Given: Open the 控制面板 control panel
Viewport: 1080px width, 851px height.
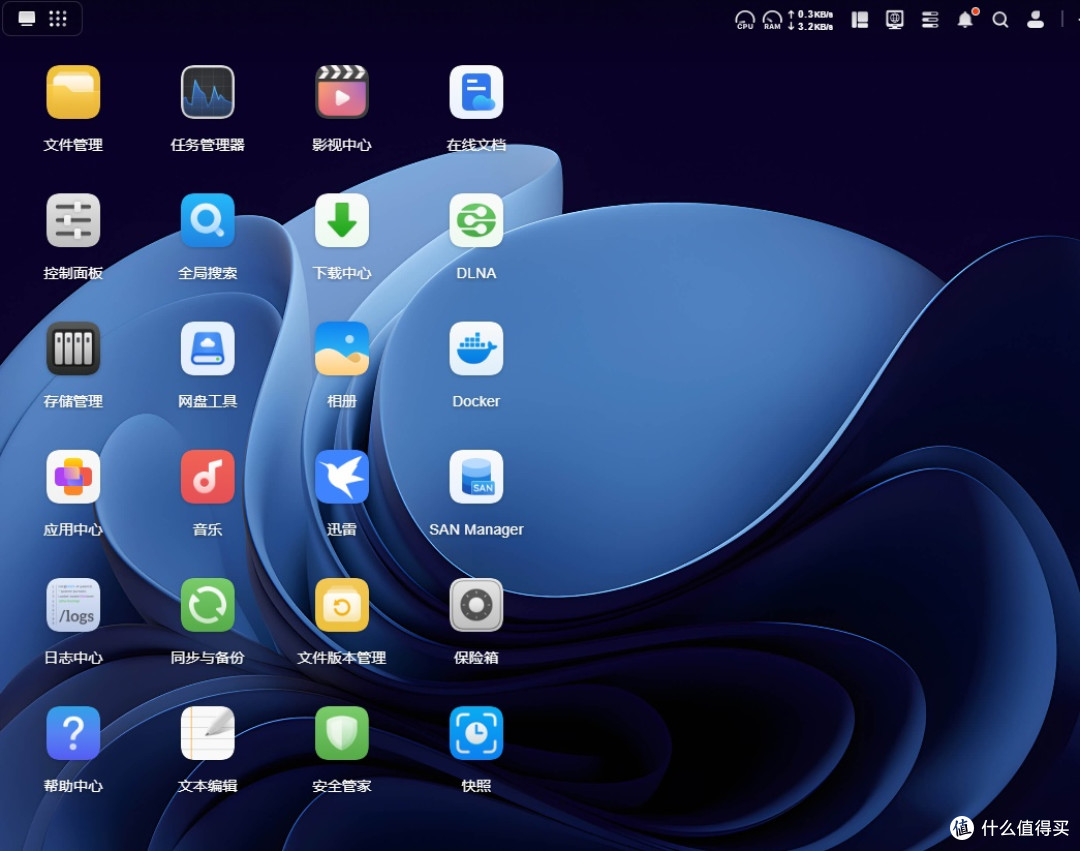Looking at the screenshot, I should (73, 220).
